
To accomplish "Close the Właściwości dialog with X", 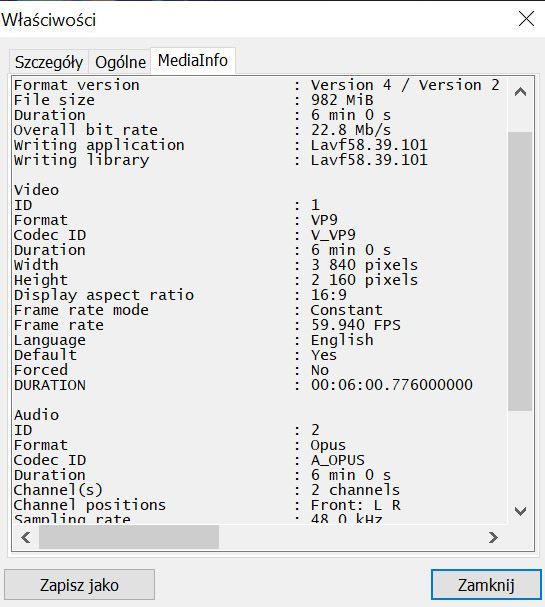I will tap(526, 19).
